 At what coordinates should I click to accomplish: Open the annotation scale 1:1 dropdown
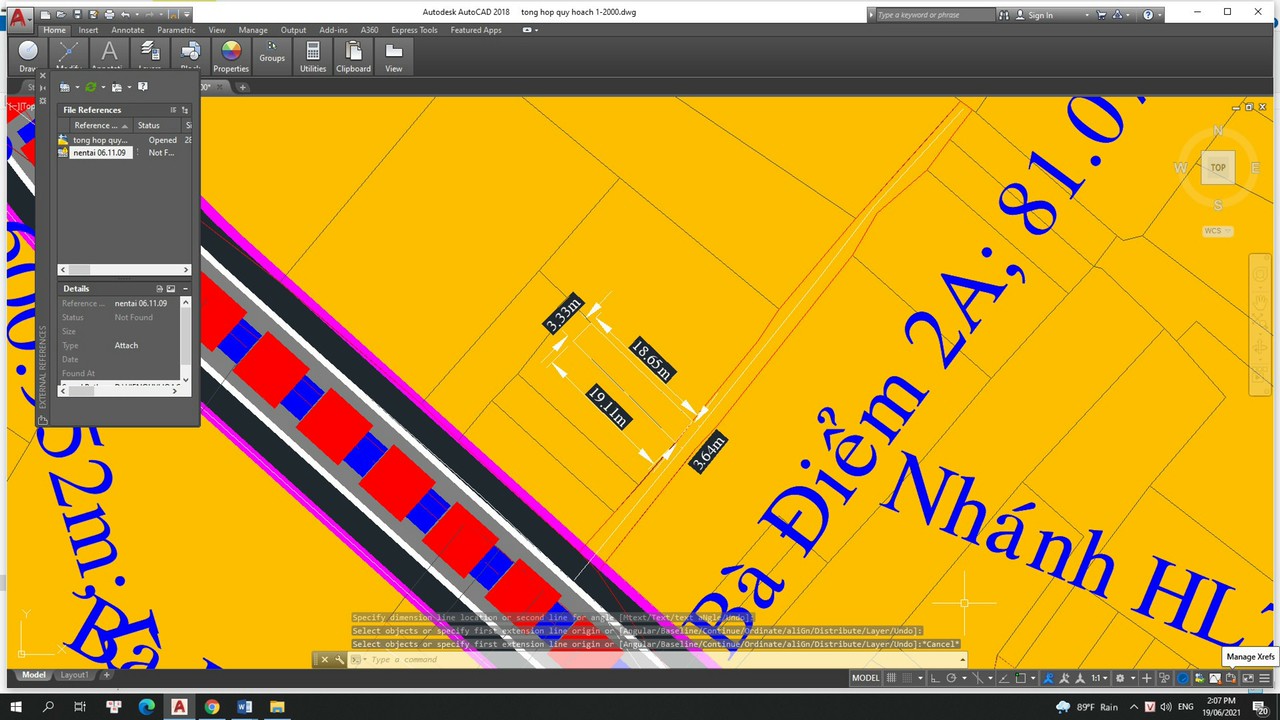(x=1101, y=678)
